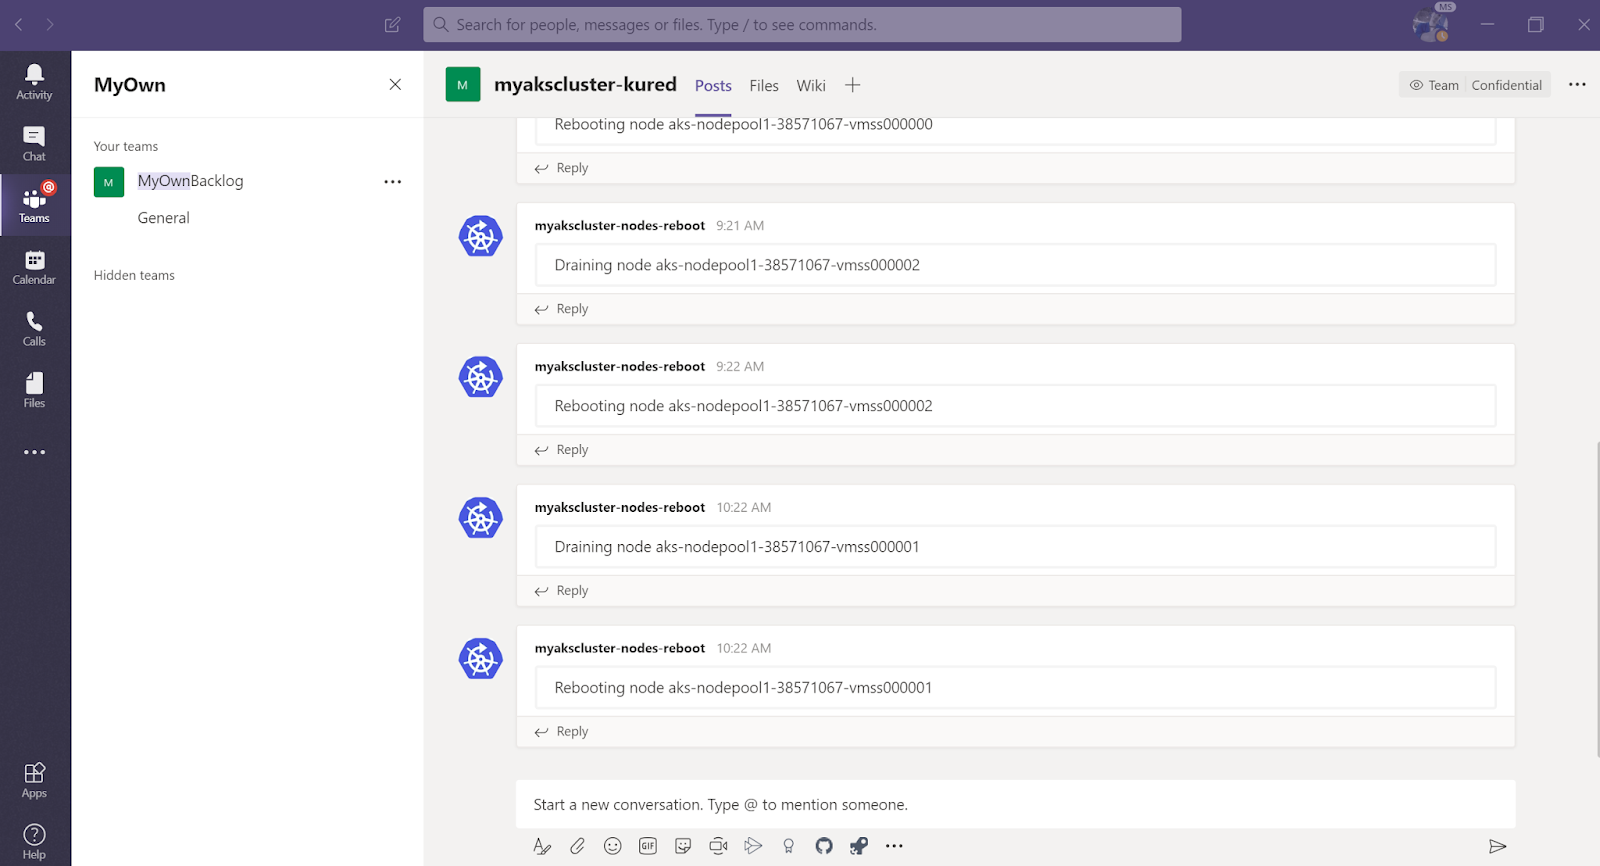Open the user profile avatar
1600x866 pixels.
coord(1430,25)
